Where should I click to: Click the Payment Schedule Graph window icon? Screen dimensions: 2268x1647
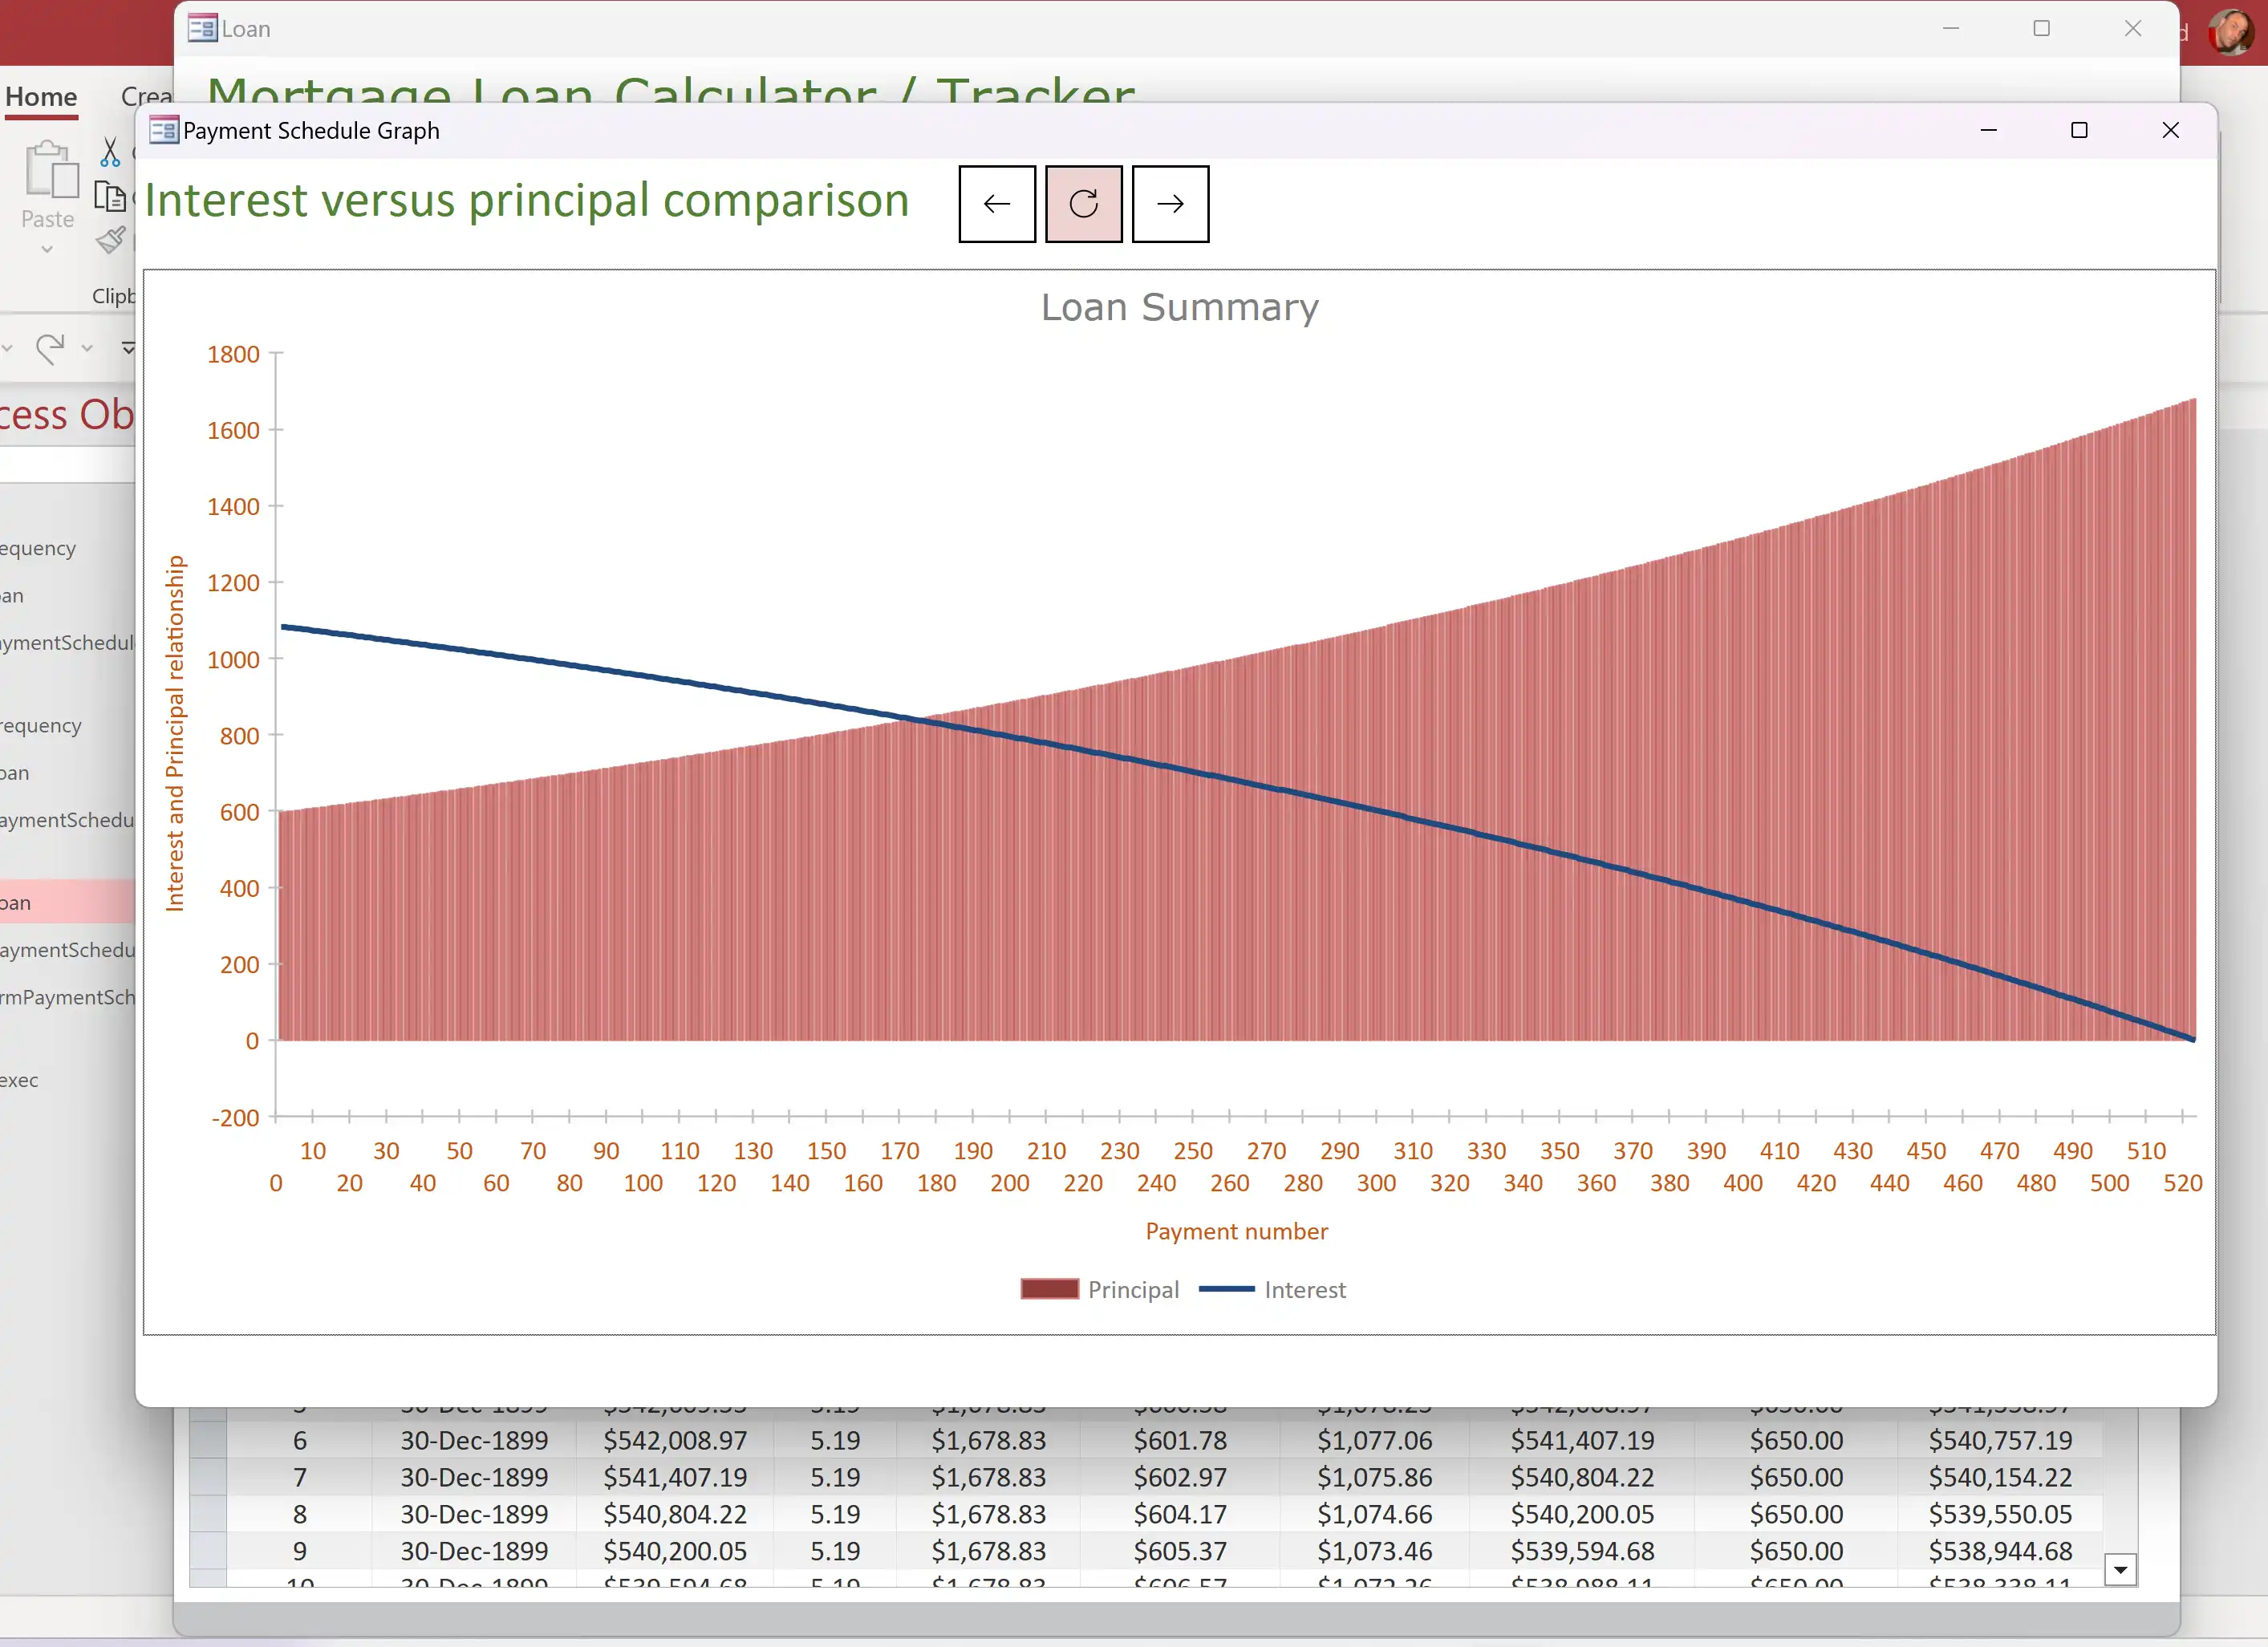pos(164,128)
